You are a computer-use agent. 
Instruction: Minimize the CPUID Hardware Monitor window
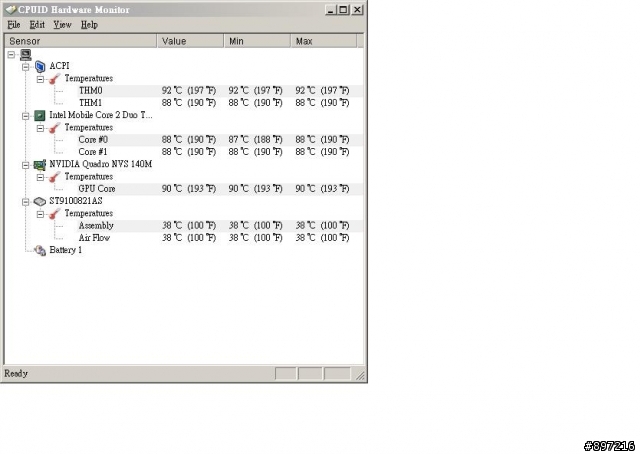(x=331, y=10)
